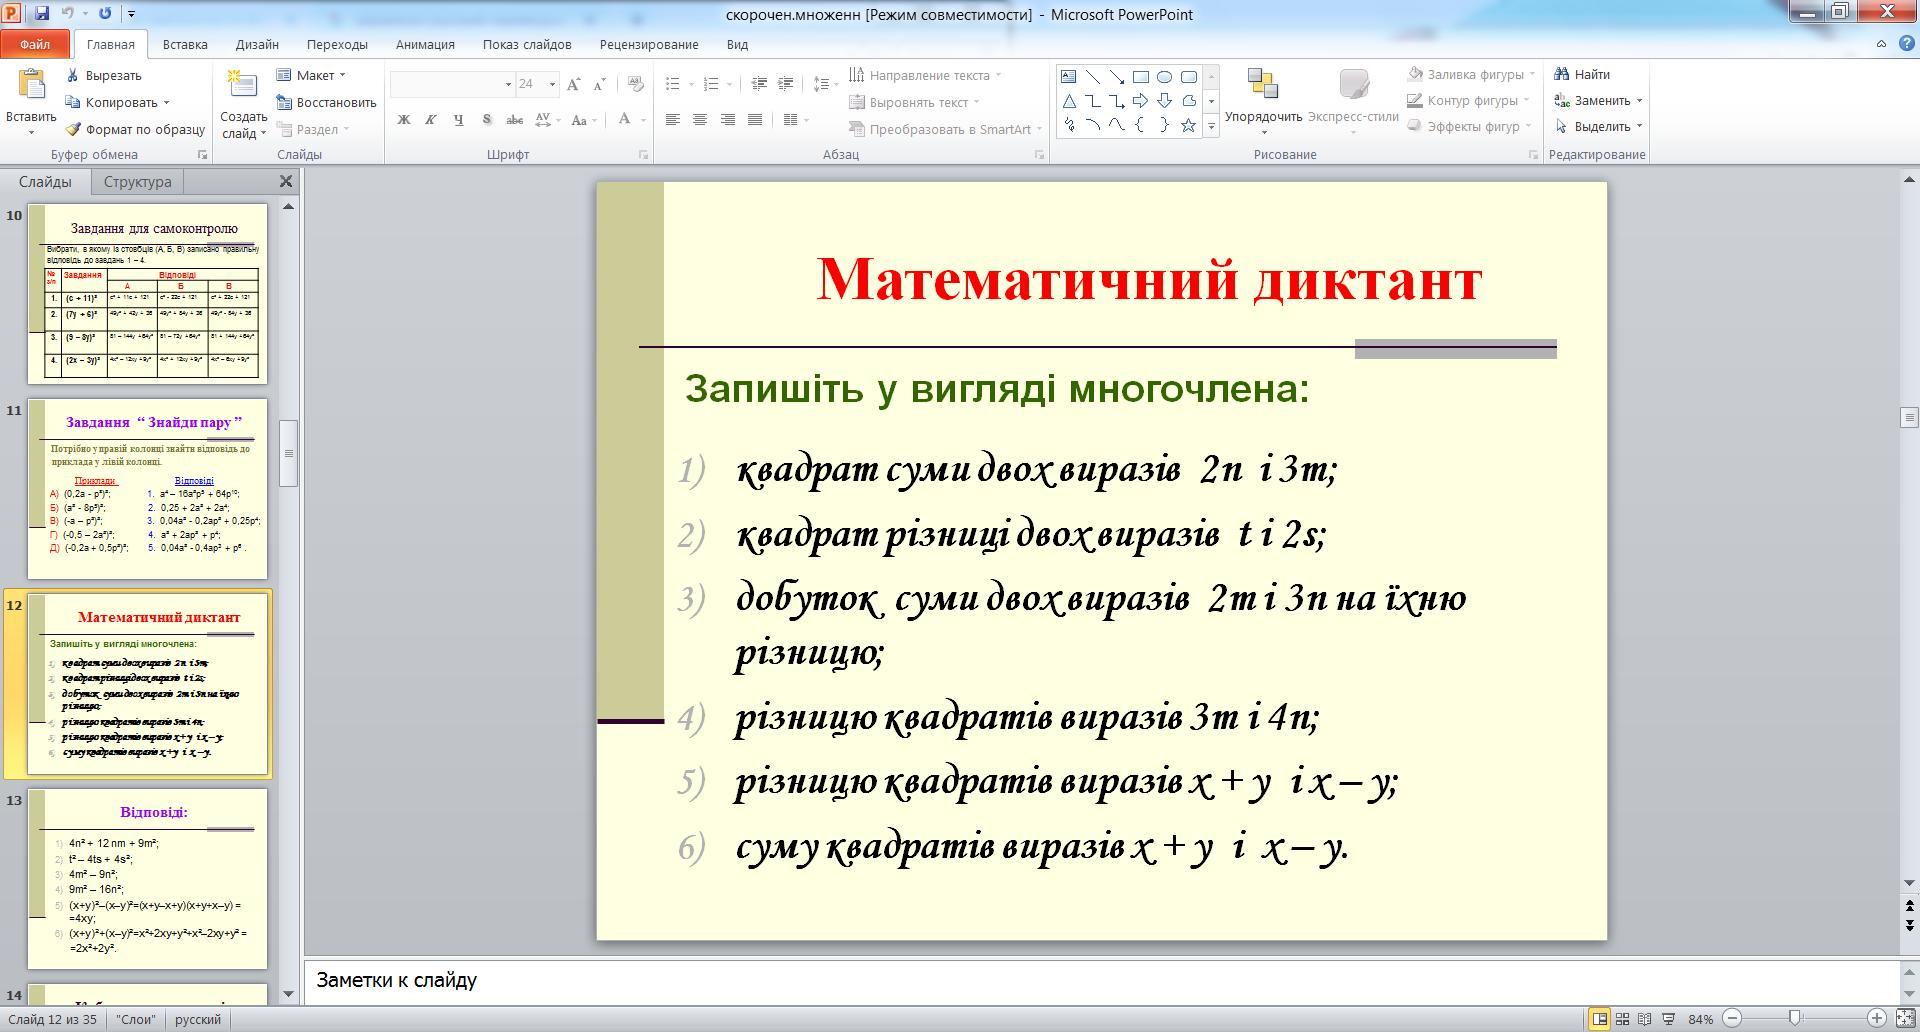Open the font size dropdown showing 24
The height and width of the screenshot is (1032, 1920).
[552, 84]
